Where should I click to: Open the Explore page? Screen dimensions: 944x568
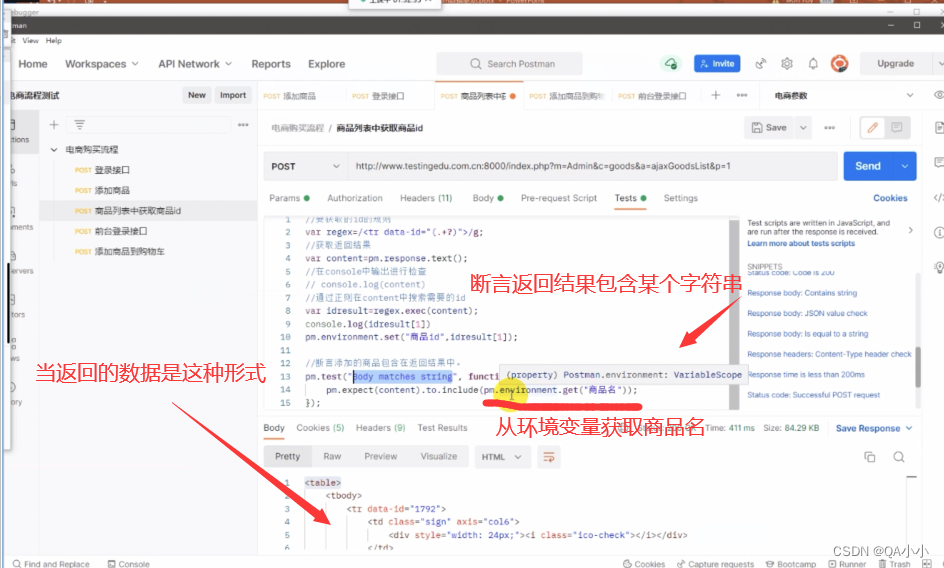point(326,64)
